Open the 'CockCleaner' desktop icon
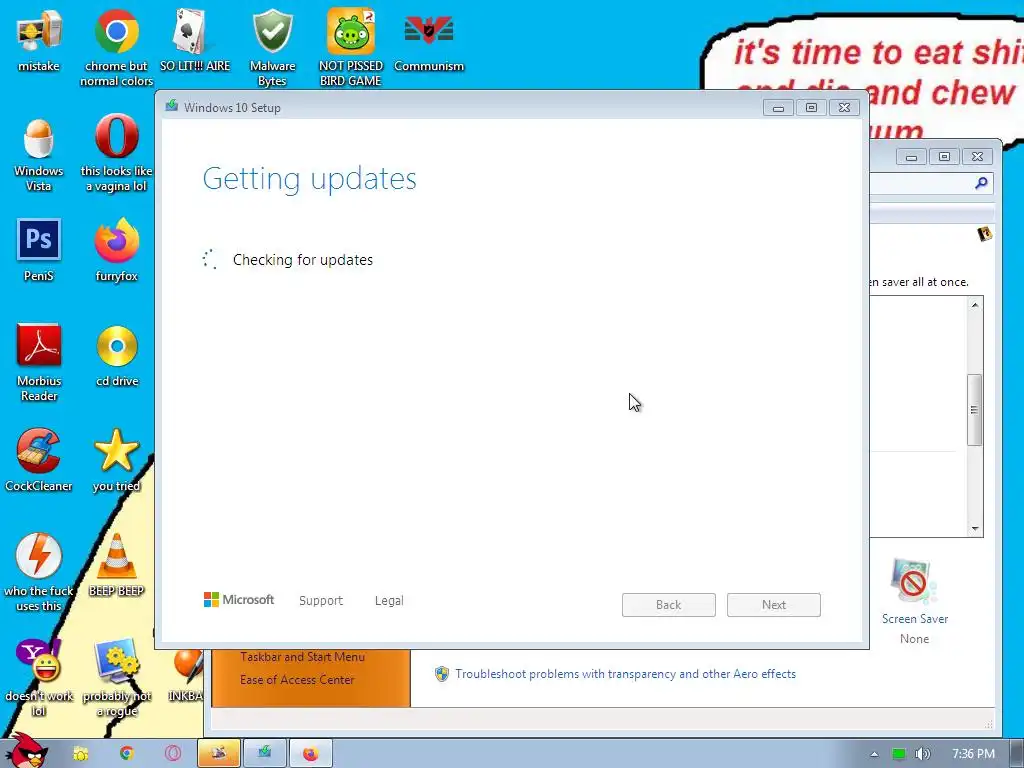This screenshot has width=1024, height=768. [39, 460]
